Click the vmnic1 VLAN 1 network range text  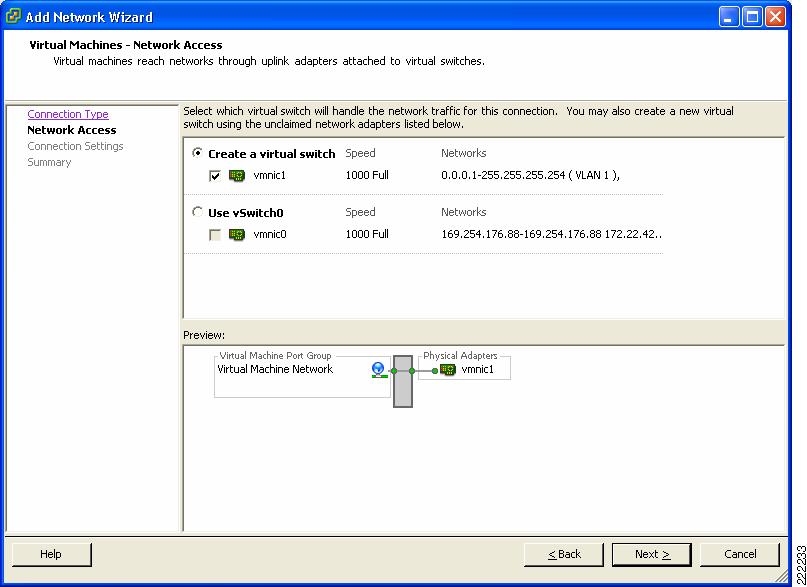[x=530, y=175]
